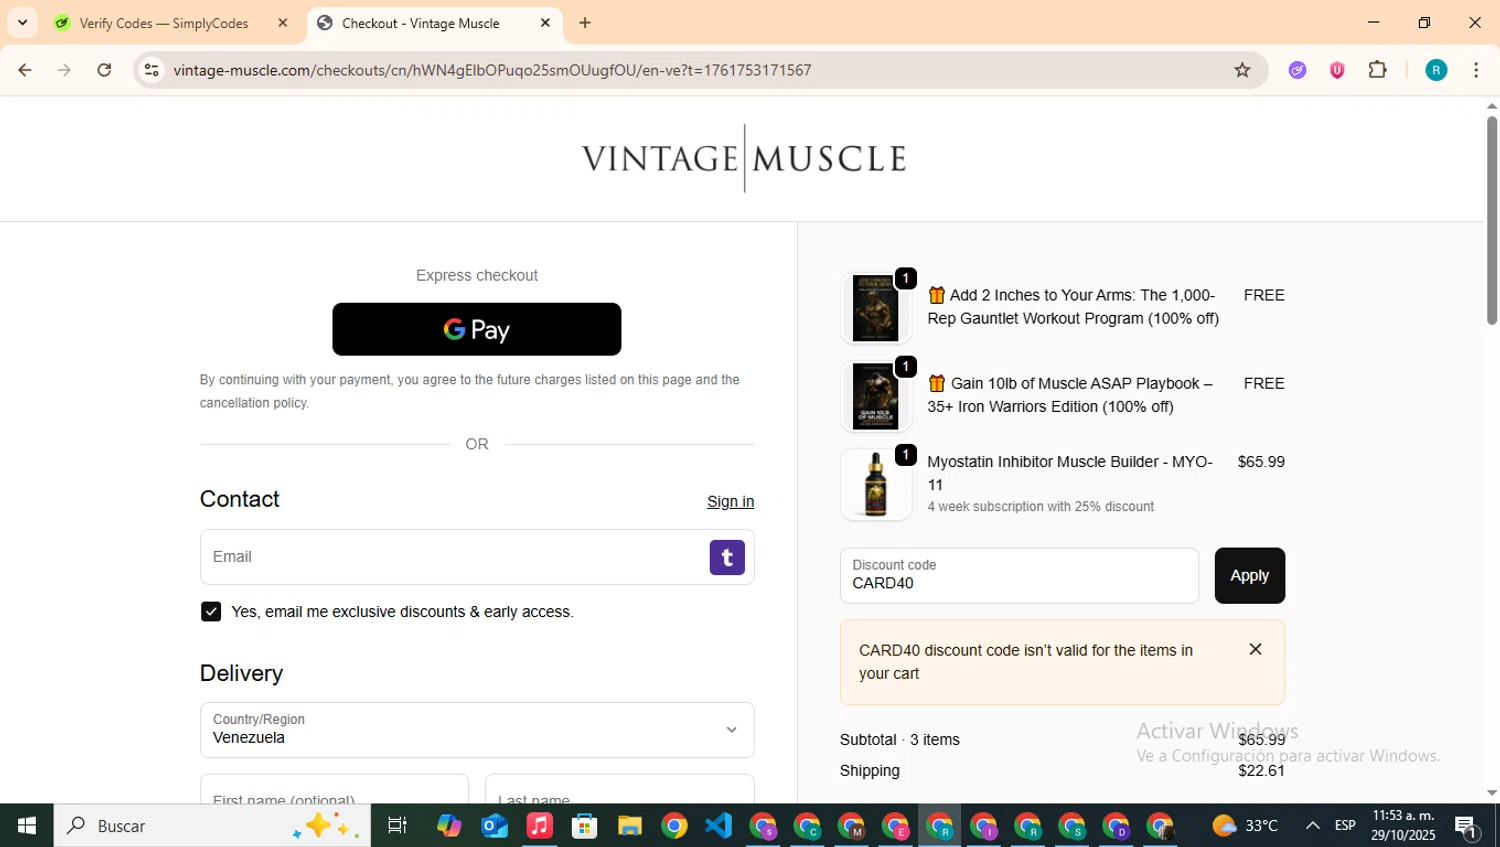The image size is (1500, 847).
Task: Open the Music app on the taskbar
Action: pyautogui.click(x=539, y=825)
